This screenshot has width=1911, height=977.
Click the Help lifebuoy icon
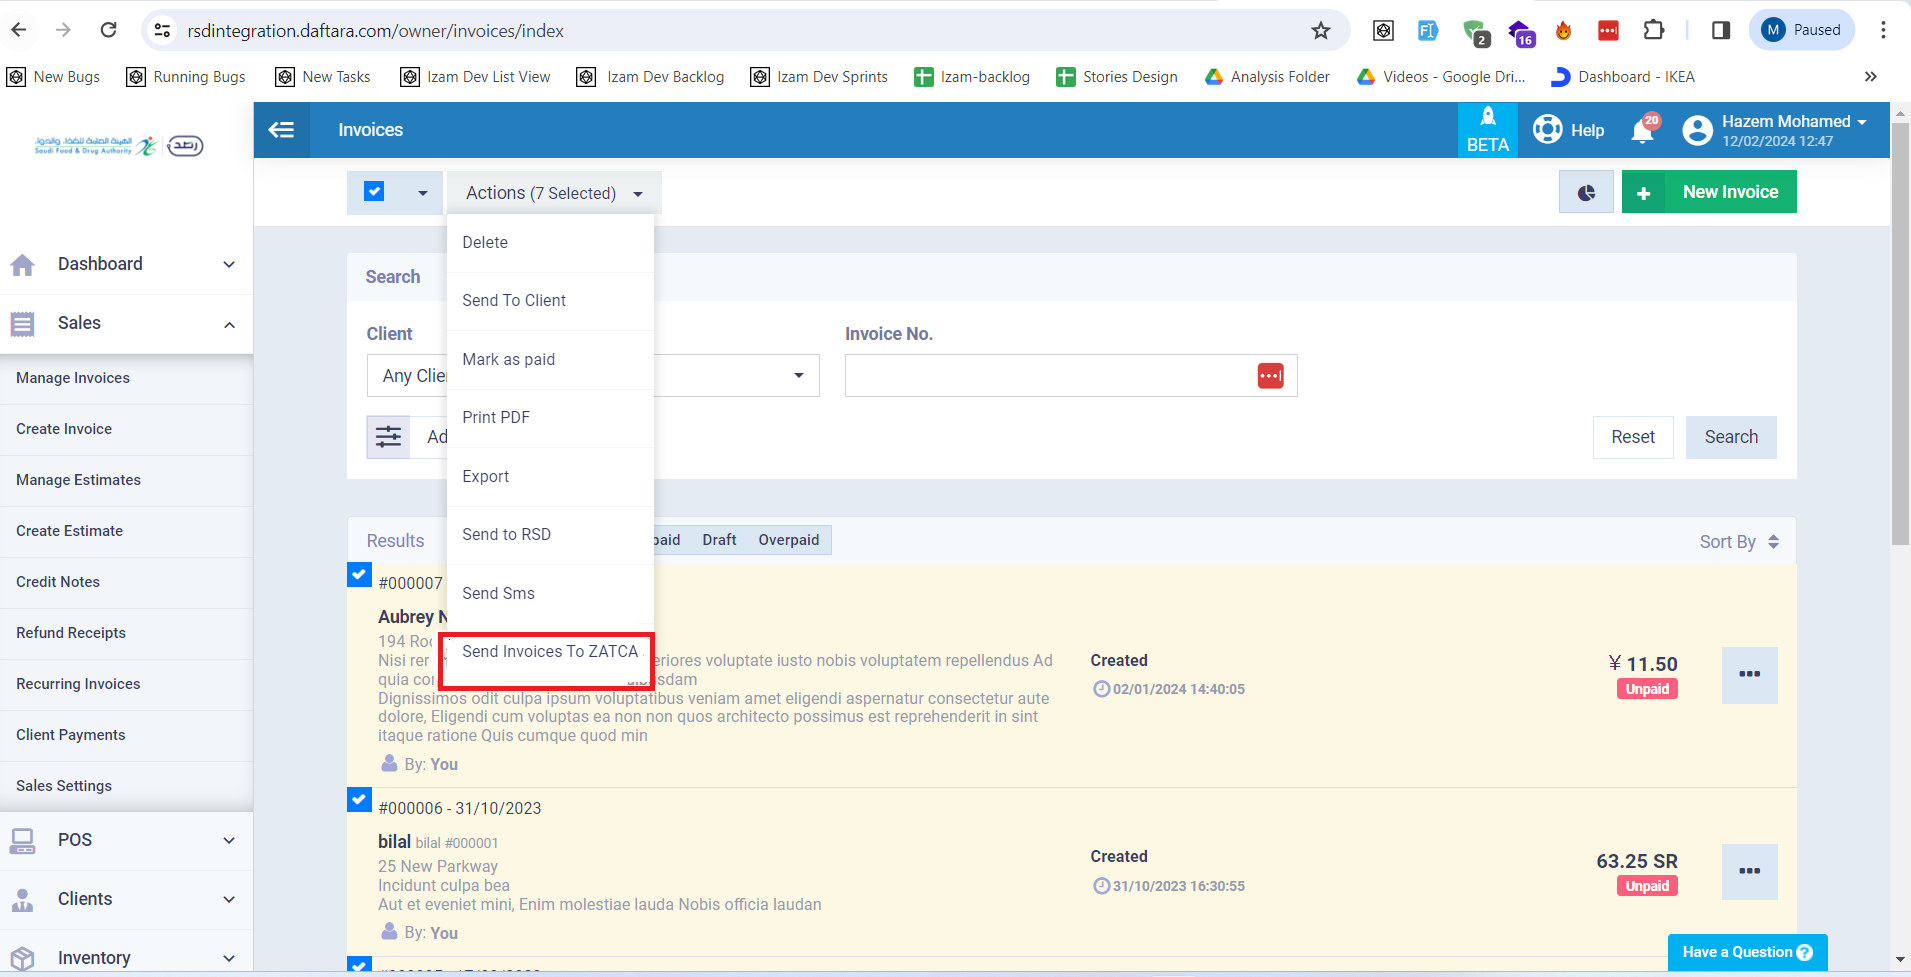pos(1548,130)
